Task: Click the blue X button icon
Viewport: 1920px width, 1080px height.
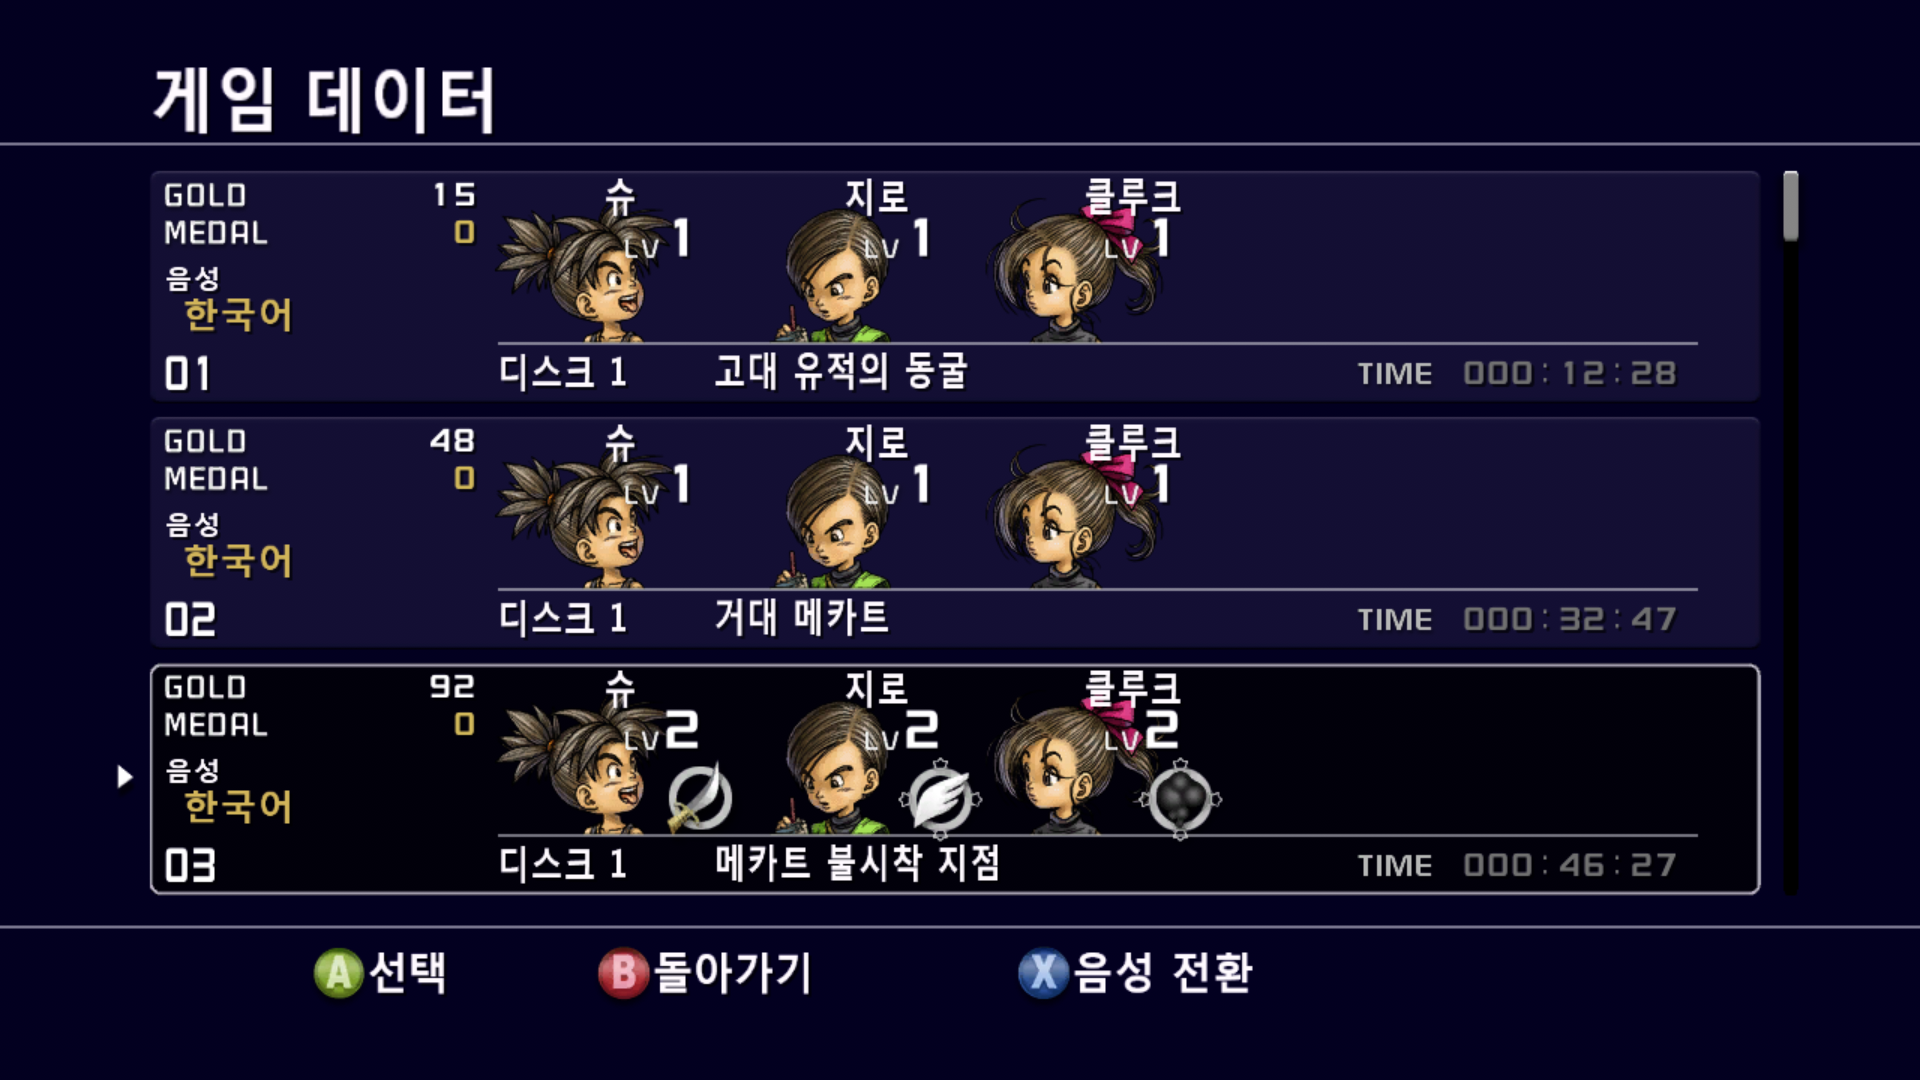Action: [1043, 973]
